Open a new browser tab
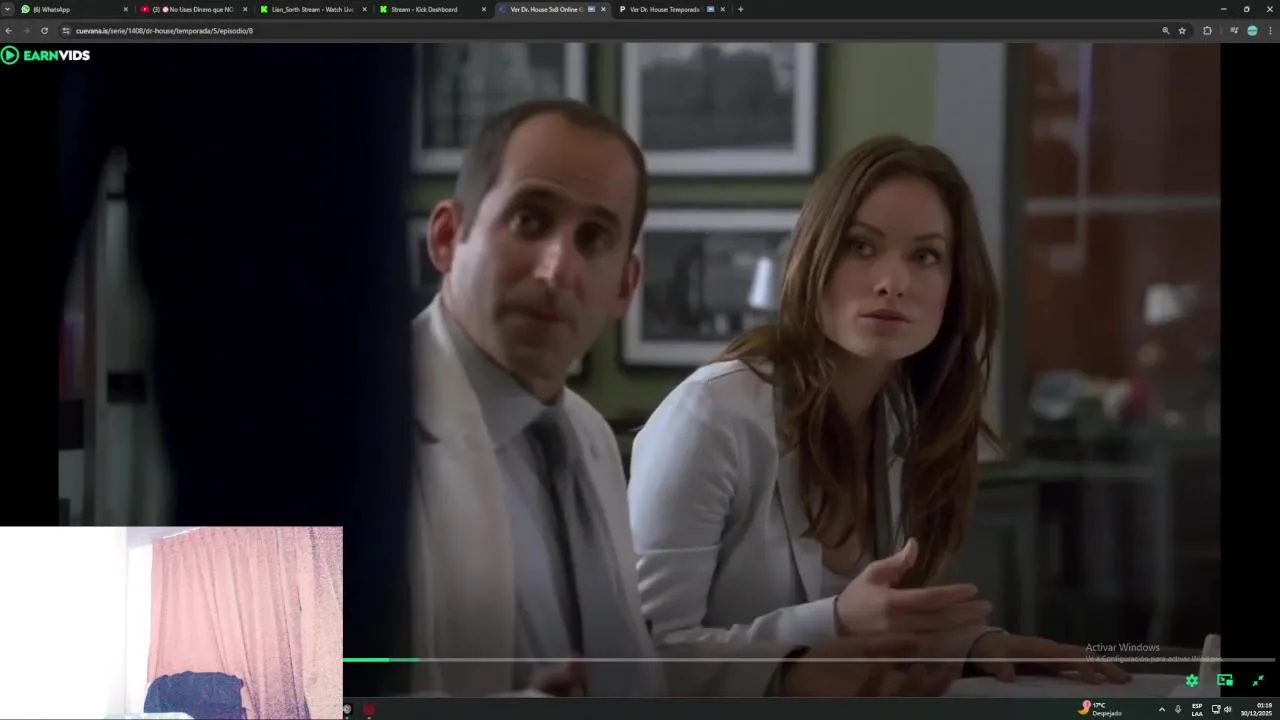Viewport: 1280px width, 720px height. [740, 9]
